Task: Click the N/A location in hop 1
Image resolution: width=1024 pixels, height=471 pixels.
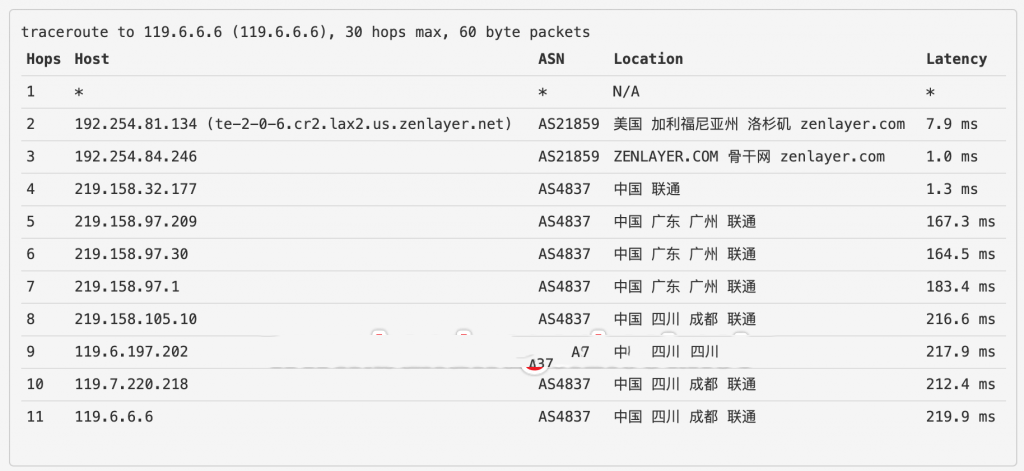Action: click(x=626, y=92)
